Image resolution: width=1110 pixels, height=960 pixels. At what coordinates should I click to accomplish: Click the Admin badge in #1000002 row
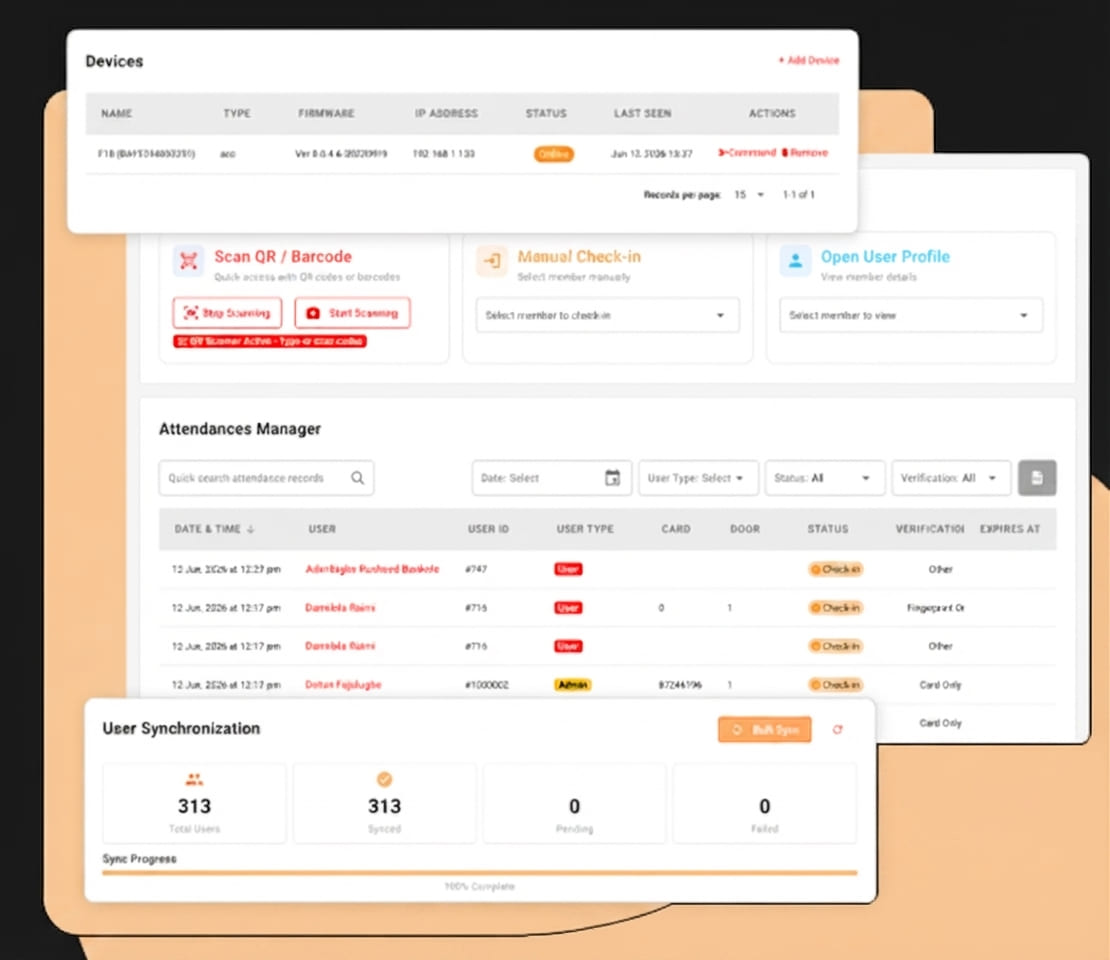(x=572, y=685)
